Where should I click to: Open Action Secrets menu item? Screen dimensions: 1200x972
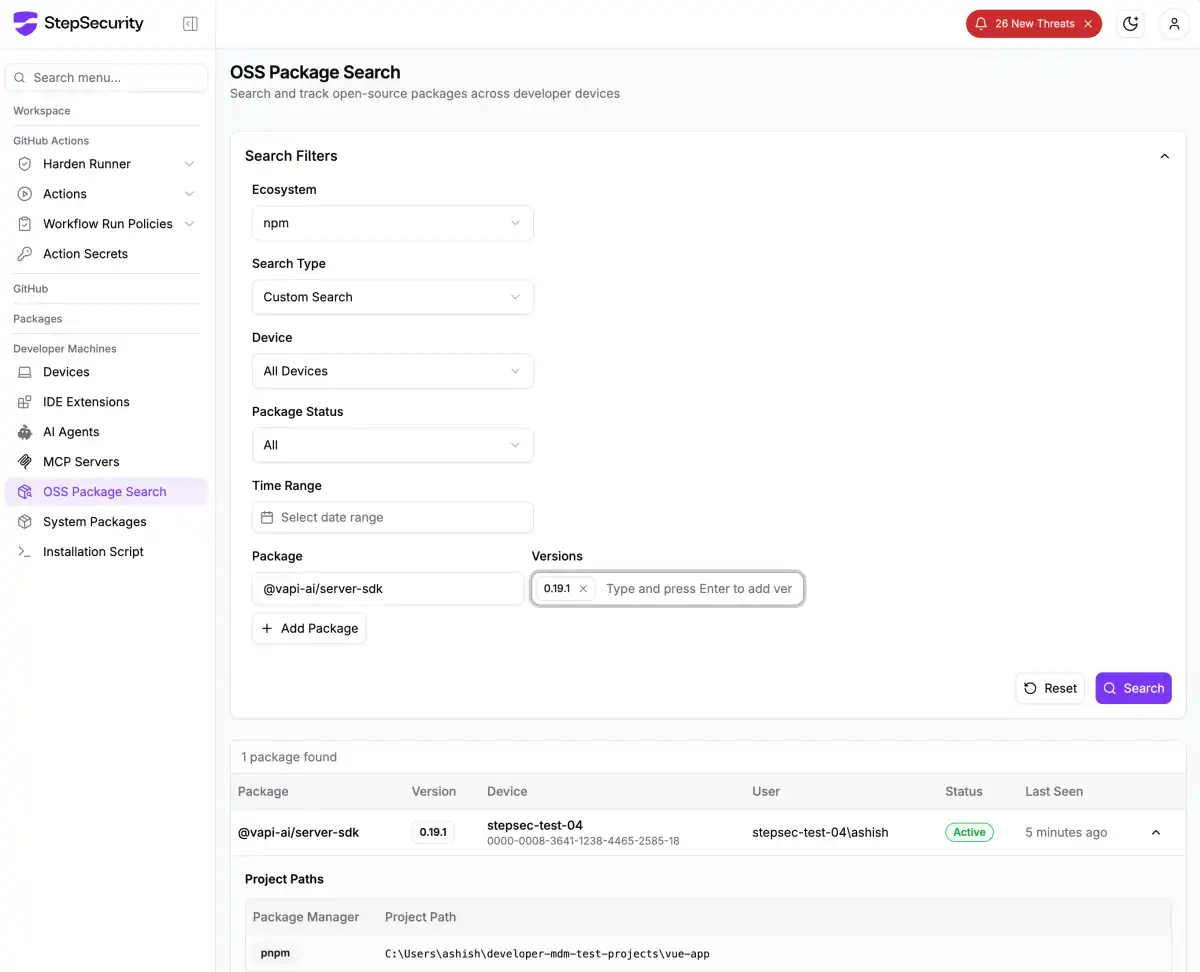pos(105,254)
